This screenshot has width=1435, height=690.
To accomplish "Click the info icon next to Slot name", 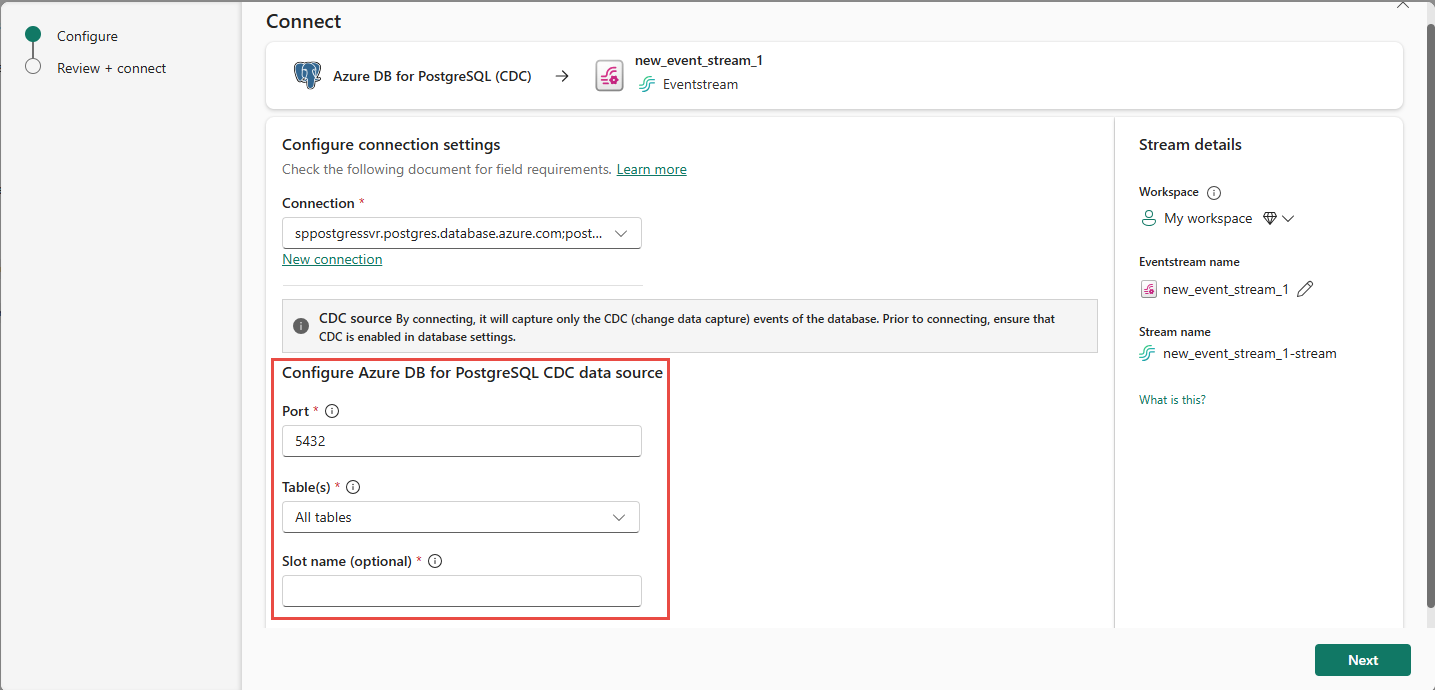I will (x=434, y=561).
